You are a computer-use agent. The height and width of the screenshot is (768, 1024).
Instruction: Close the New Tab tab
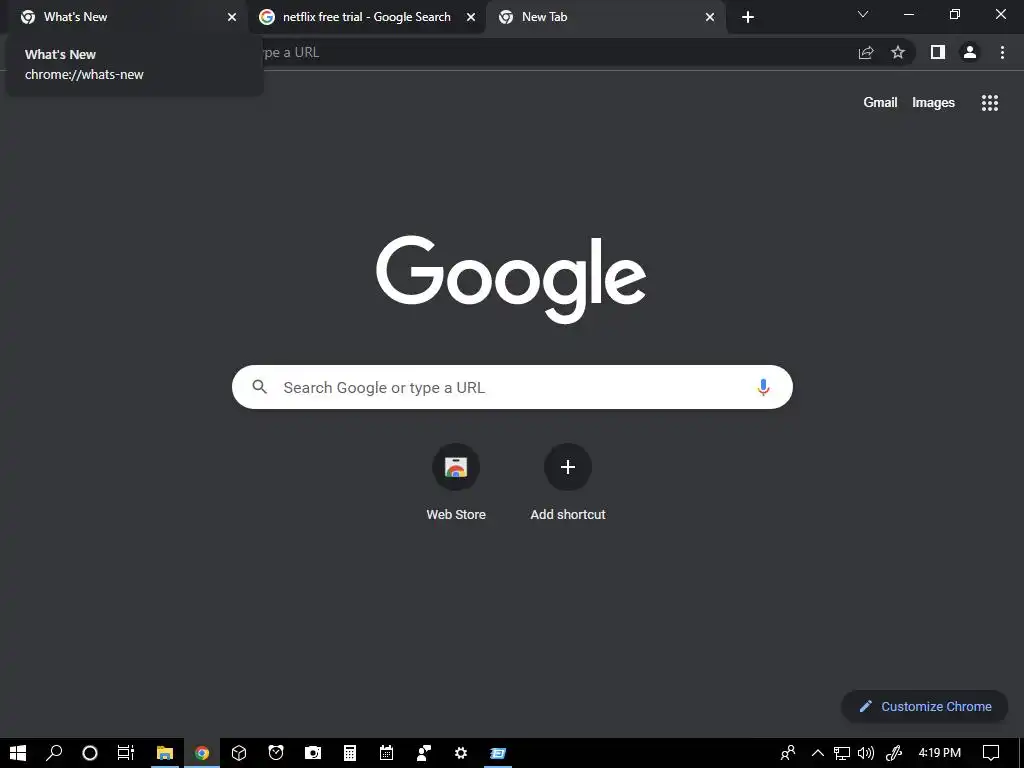[710, 17]
